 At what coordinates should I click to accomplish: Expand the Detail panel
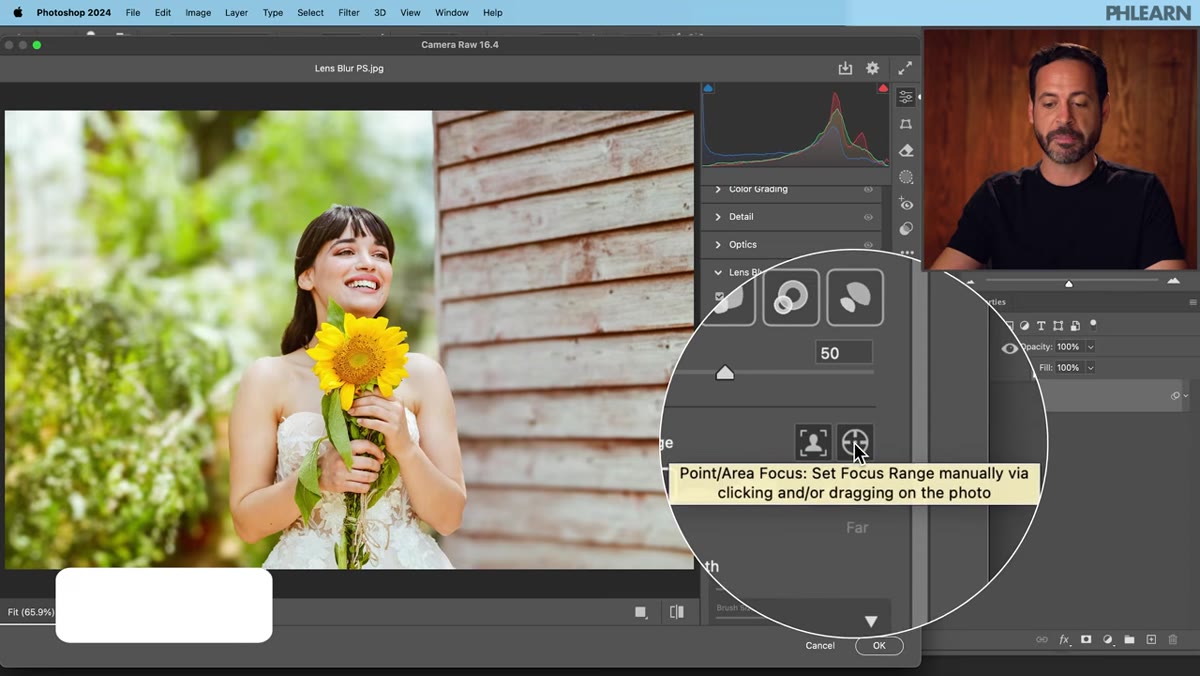click(718, 217)
